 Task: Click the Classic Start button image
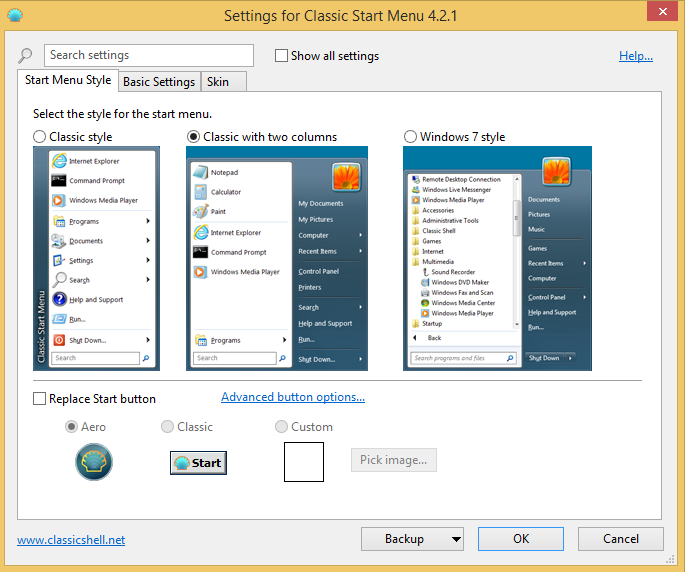[x=198, y=463]
